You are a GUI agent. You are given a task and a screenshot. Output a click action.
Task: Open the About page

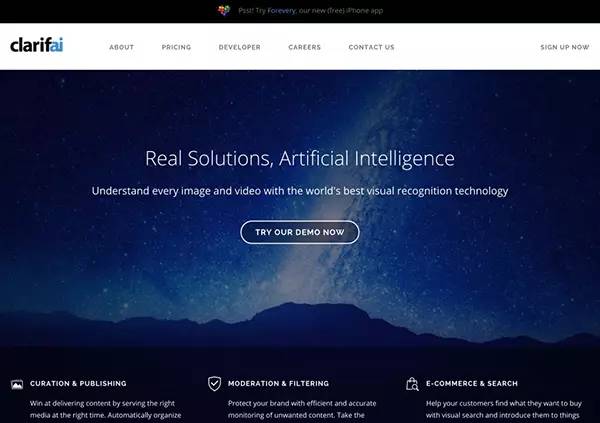(121, 47)
